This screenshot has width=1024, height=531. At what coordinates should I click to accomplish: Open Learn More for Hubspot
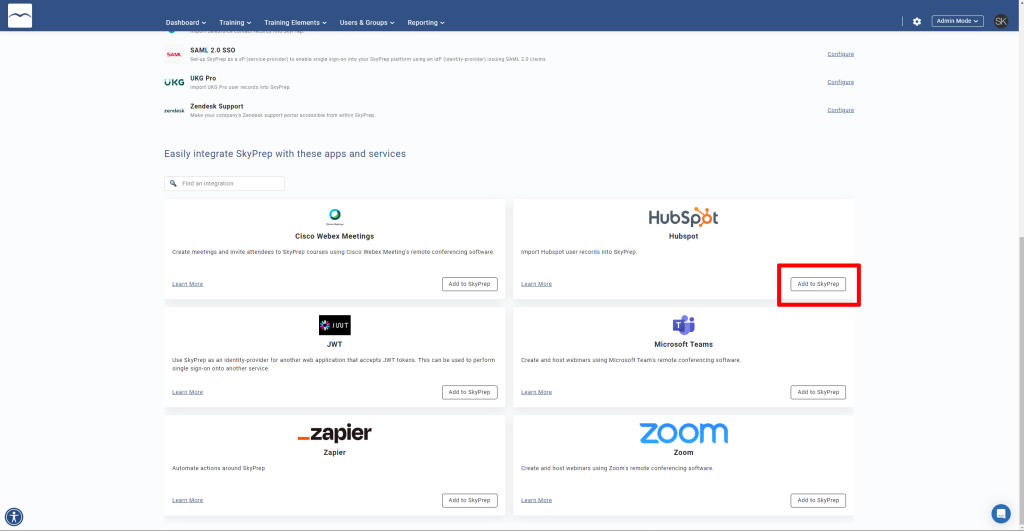[x=536, y=284]
